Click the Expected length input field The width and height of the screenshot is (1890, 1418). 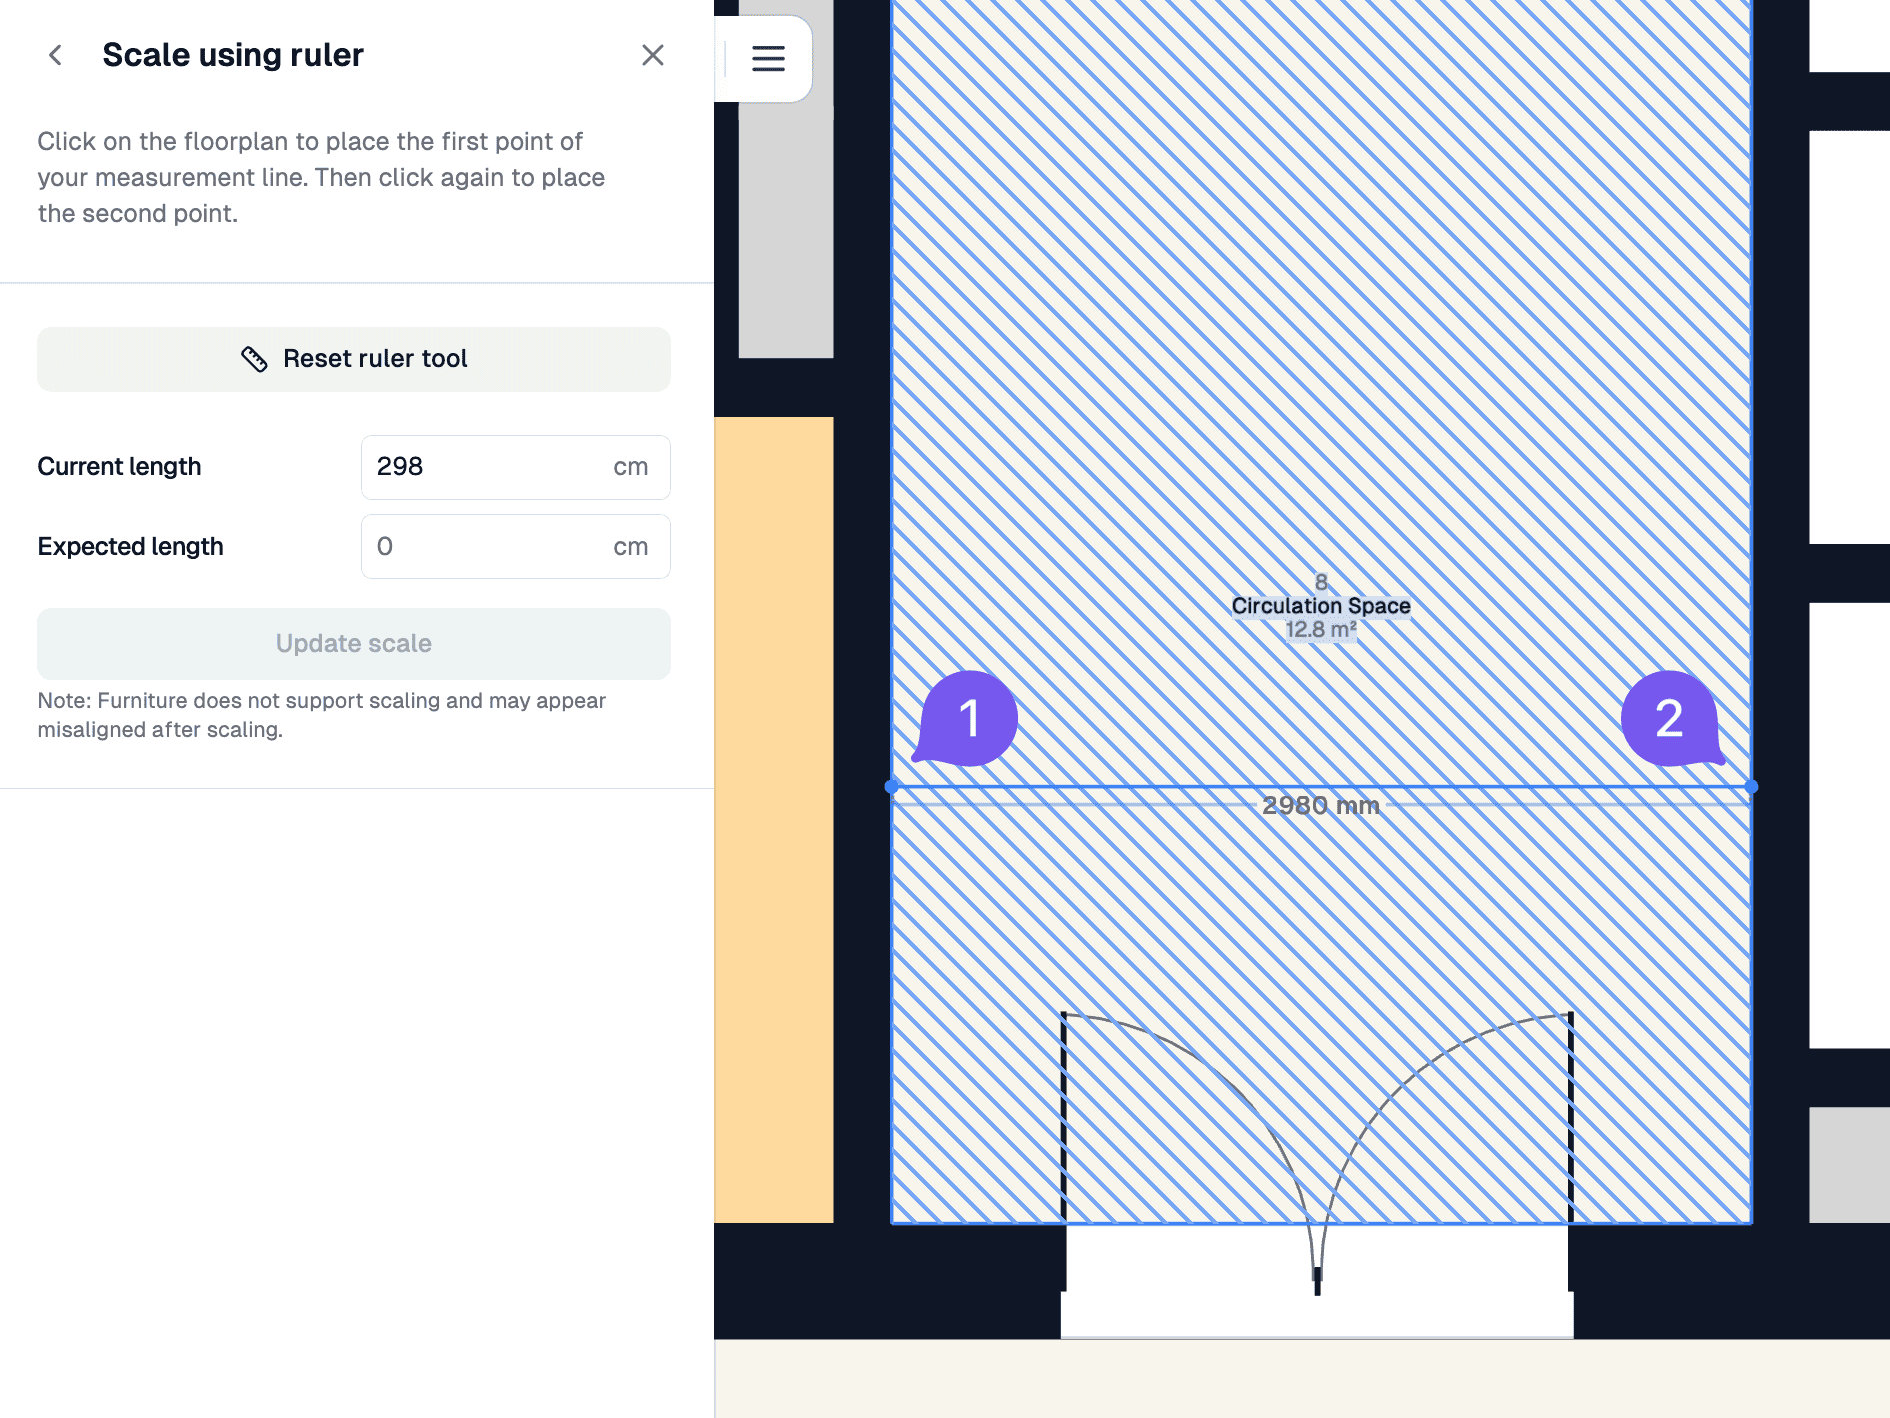tap(516, 547)
